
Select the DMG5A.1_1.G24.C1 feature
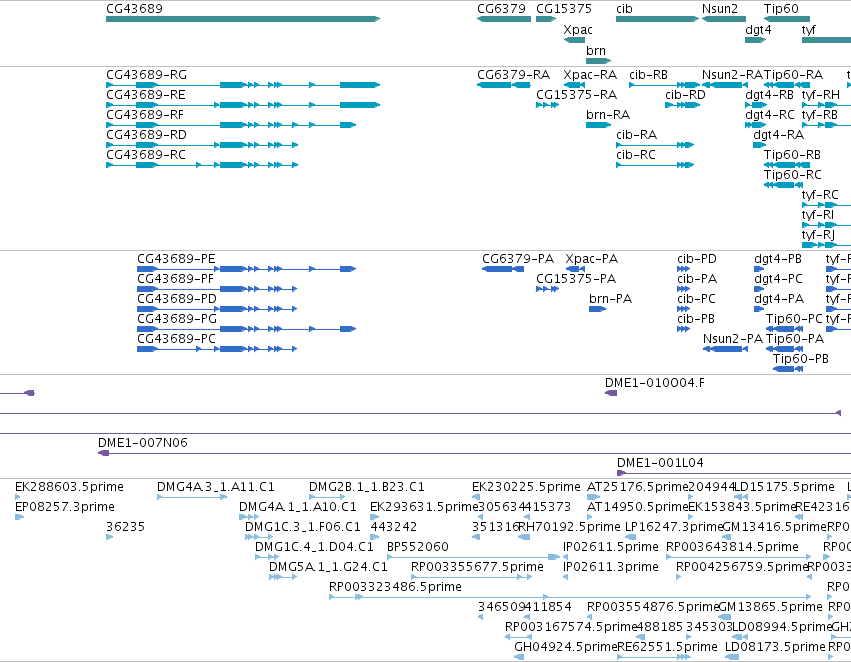tap(283, 577)
